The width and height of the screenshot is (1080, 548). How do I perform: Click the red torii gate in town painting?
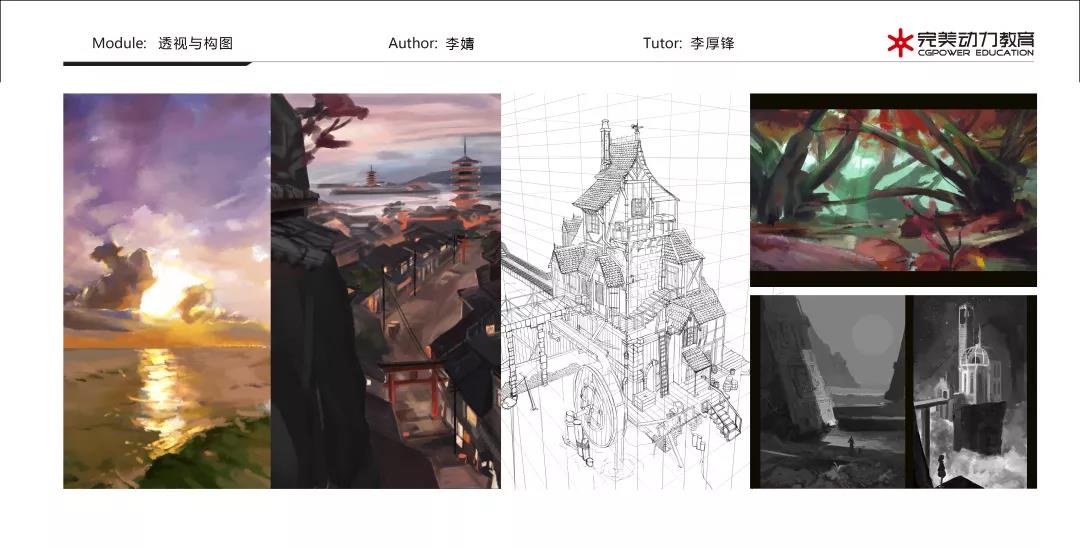pyautogui.click(x=408, y=383)
